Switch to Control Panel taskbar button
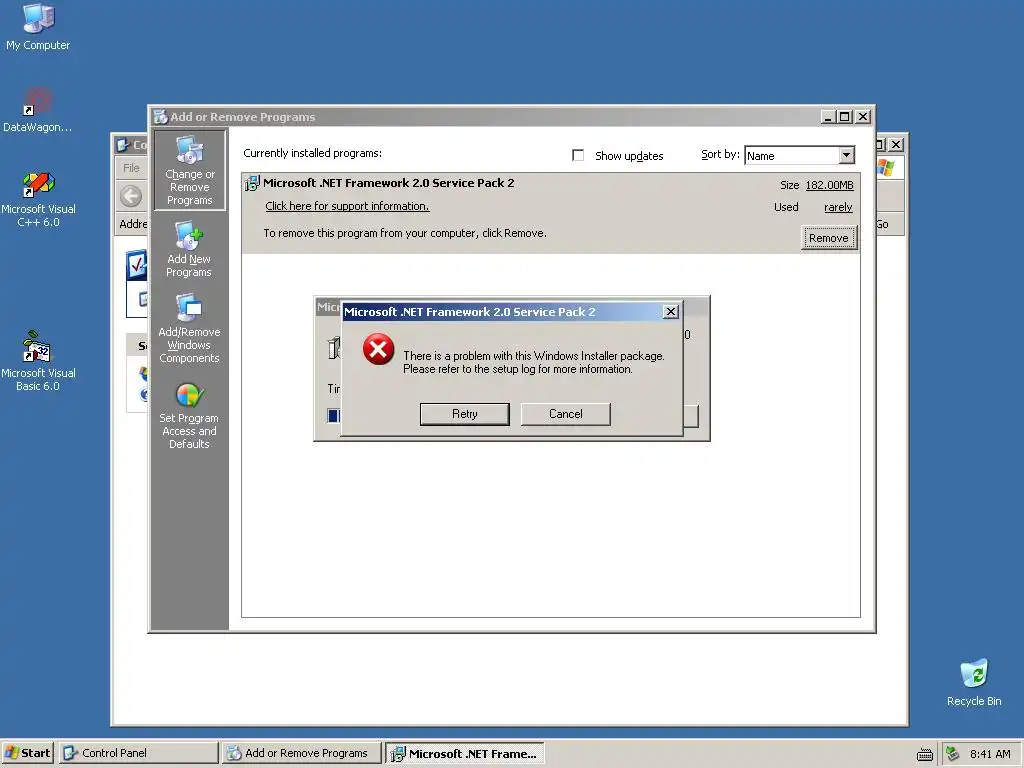 pyautogui.click(x=138, y=753)
